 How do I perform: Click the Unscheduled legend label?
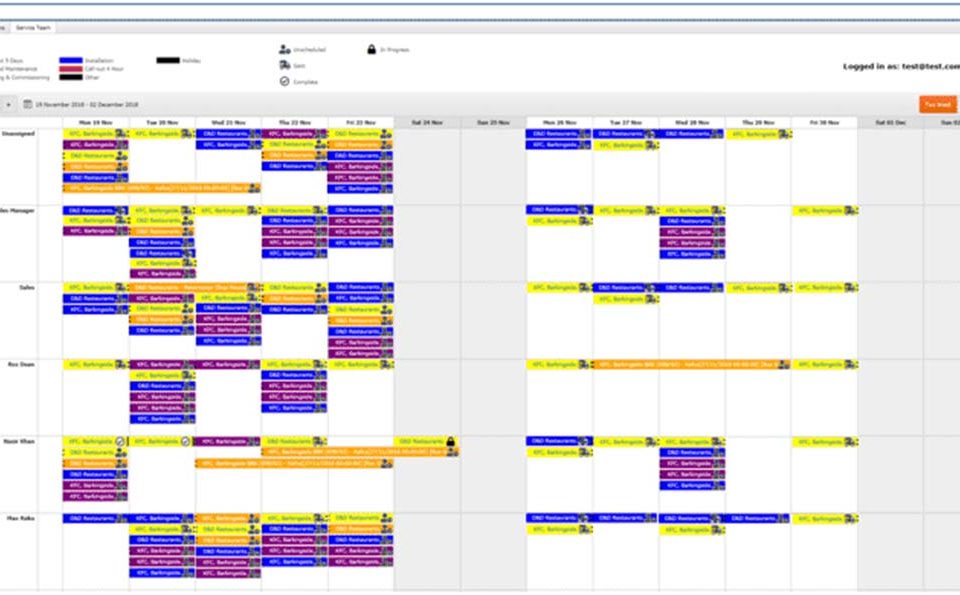tap(309, 50)
